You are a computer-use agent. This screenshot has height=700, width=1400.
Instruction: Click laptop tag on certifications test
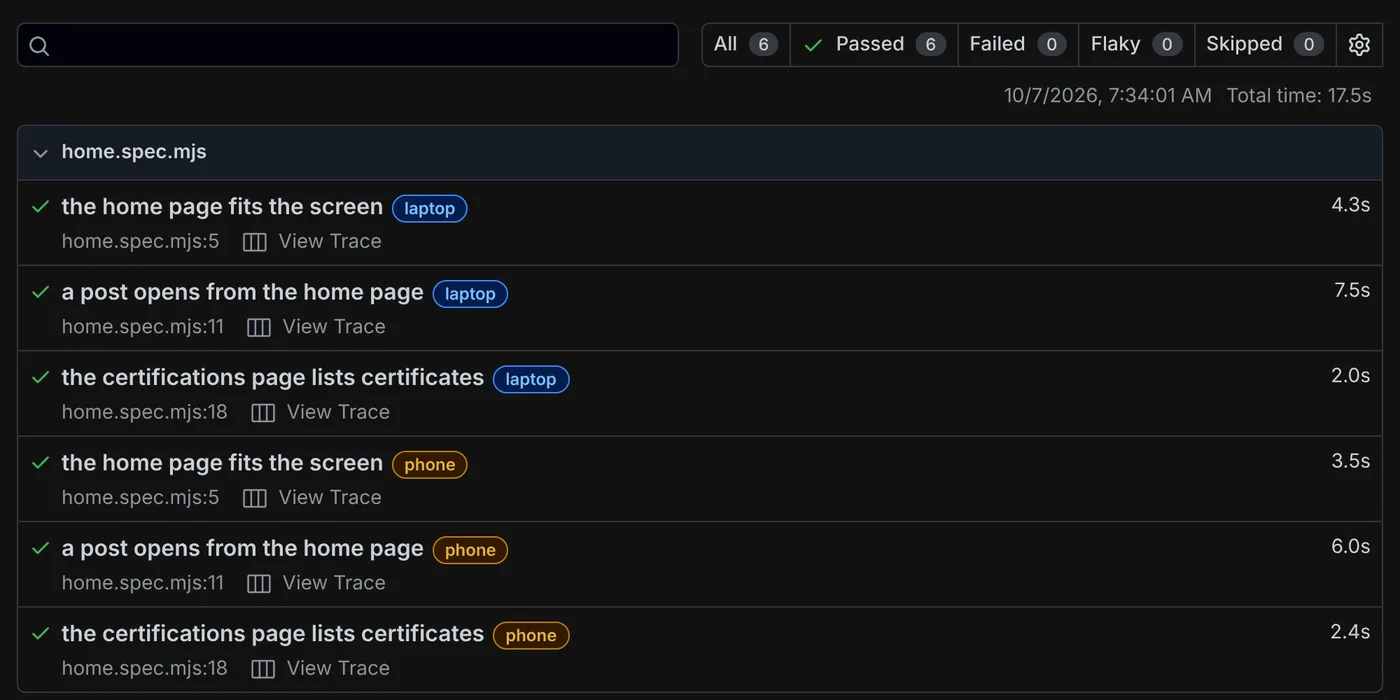[531, 380]
